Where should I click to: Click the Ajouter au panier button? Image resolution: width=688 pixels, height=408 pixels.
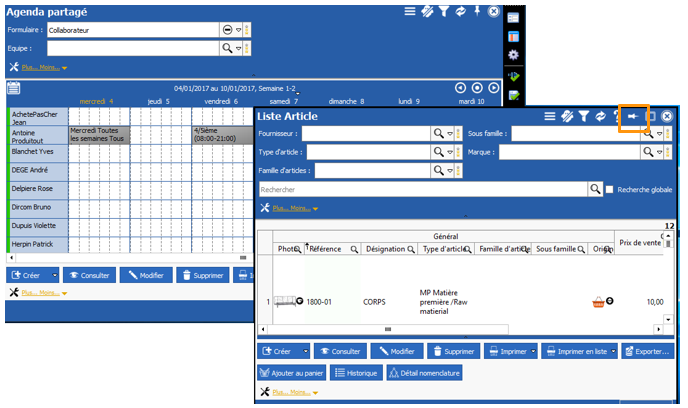(290, 372)
